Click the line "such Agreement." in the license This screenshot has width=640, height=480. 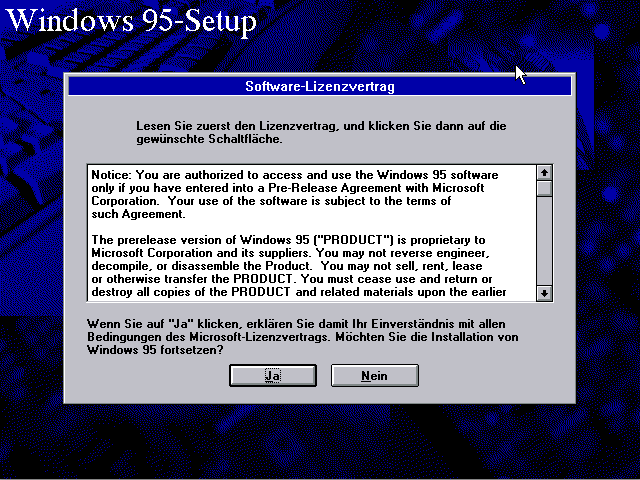click(x=138, y=214)
